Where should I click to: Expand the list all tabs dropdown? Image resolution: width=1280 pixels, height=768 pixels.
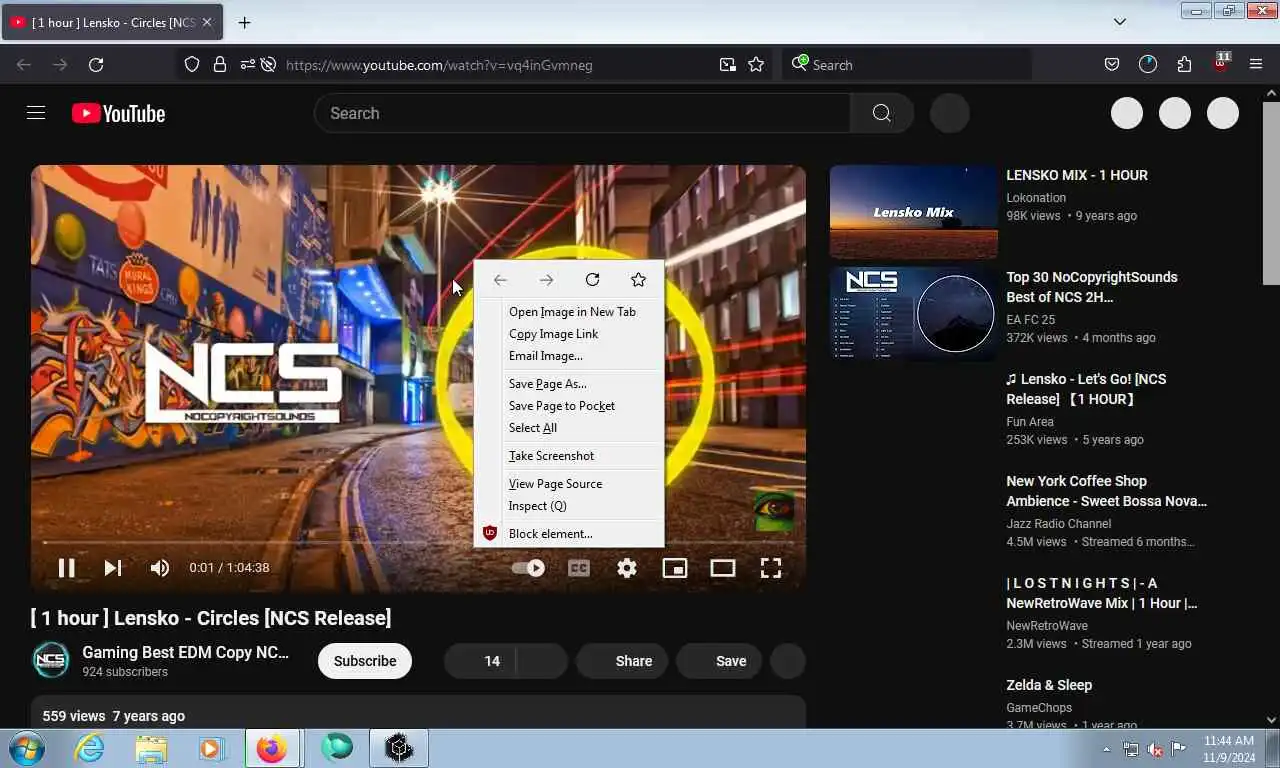1120,22
